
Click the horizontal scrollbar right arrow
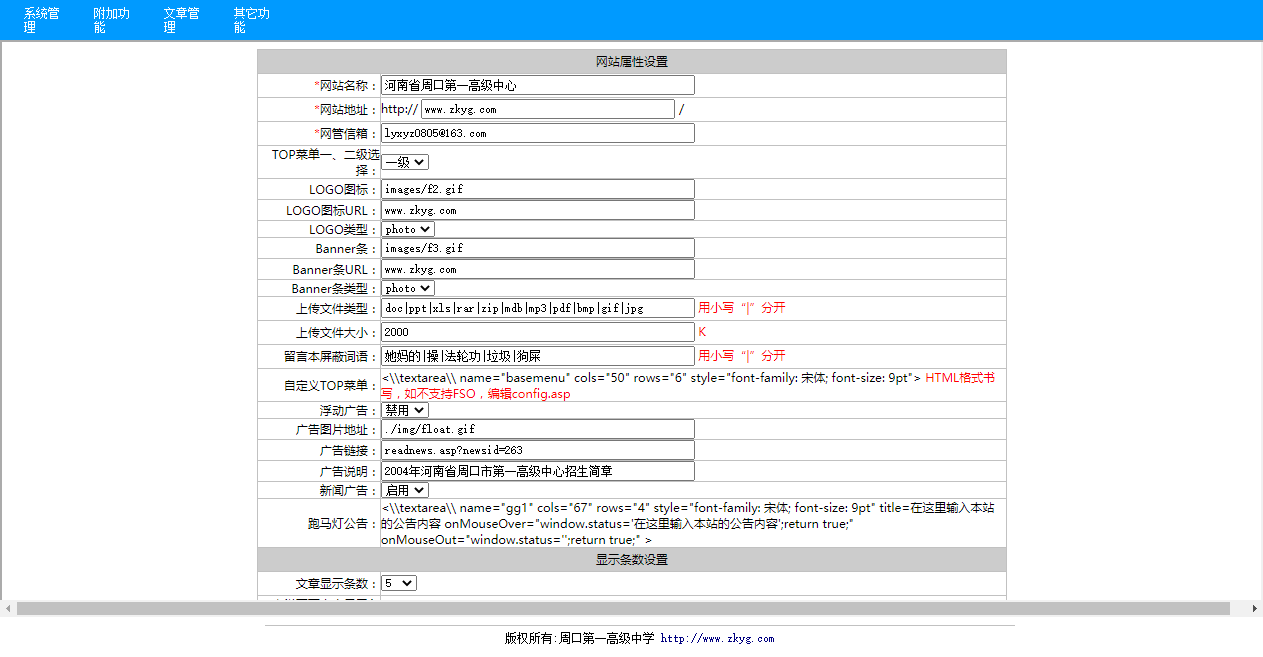(1255, 608)
